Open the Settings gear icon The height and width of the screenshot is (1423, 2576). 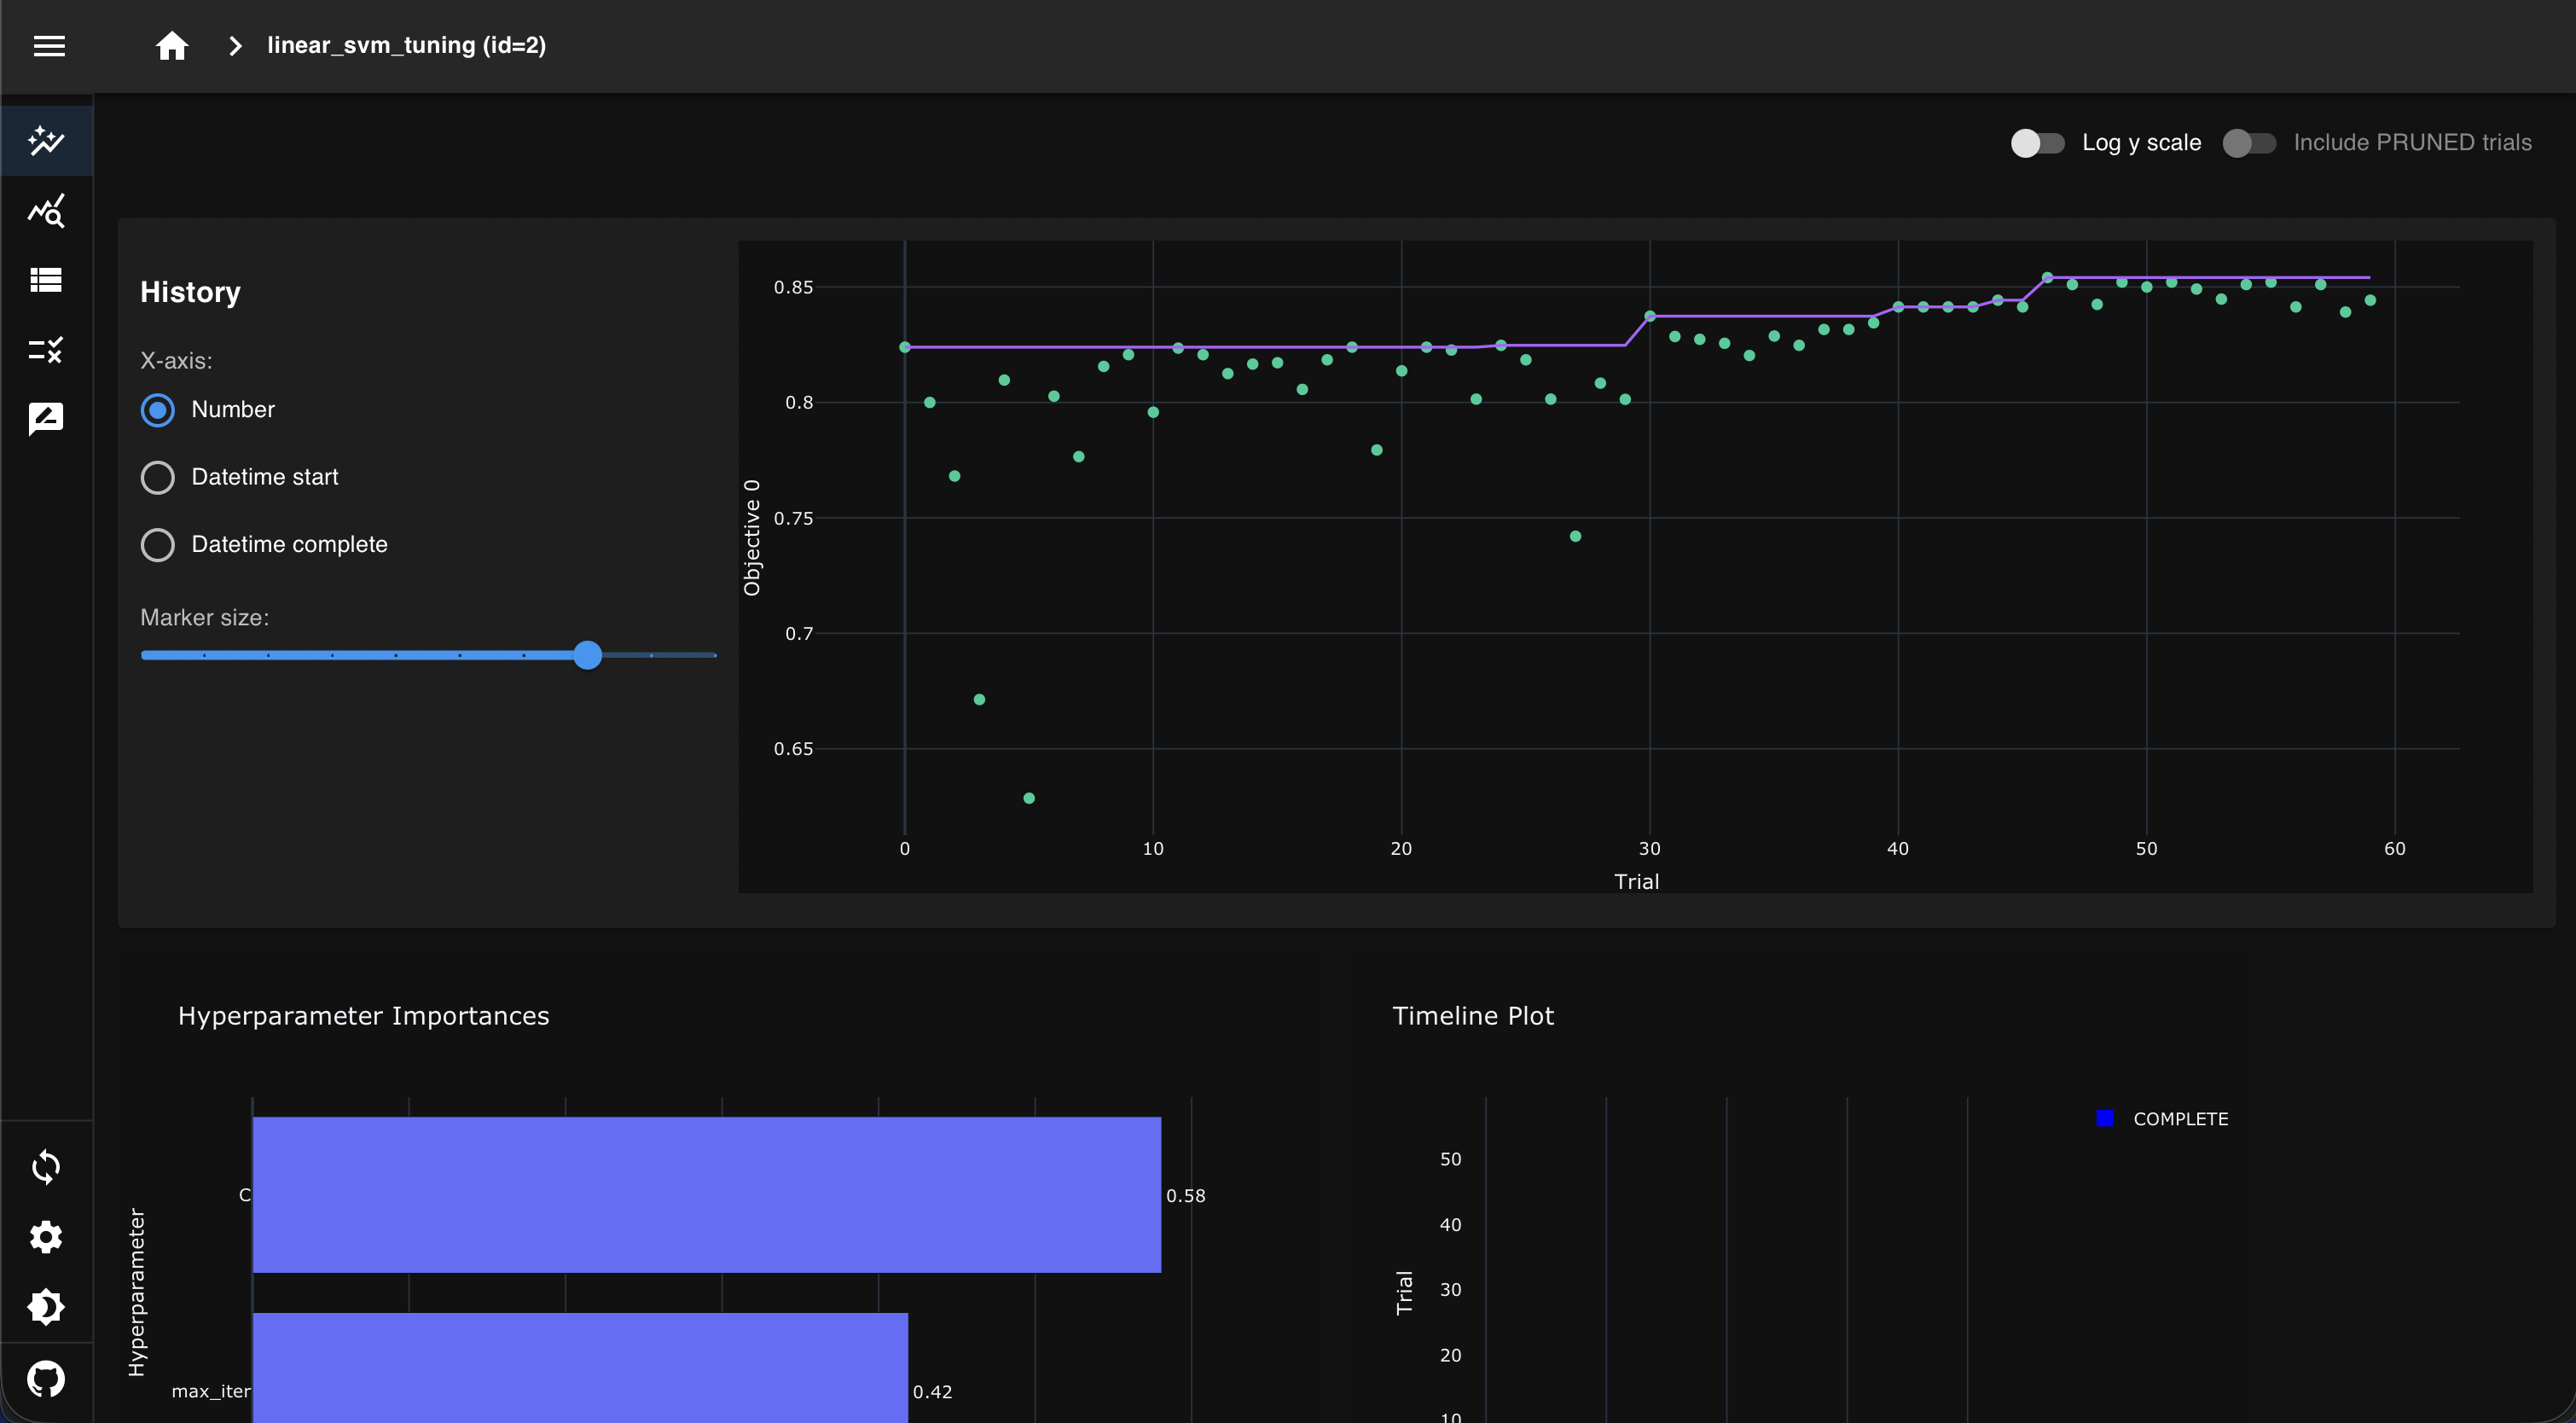pyautogui.click(x=46, y=1237)
